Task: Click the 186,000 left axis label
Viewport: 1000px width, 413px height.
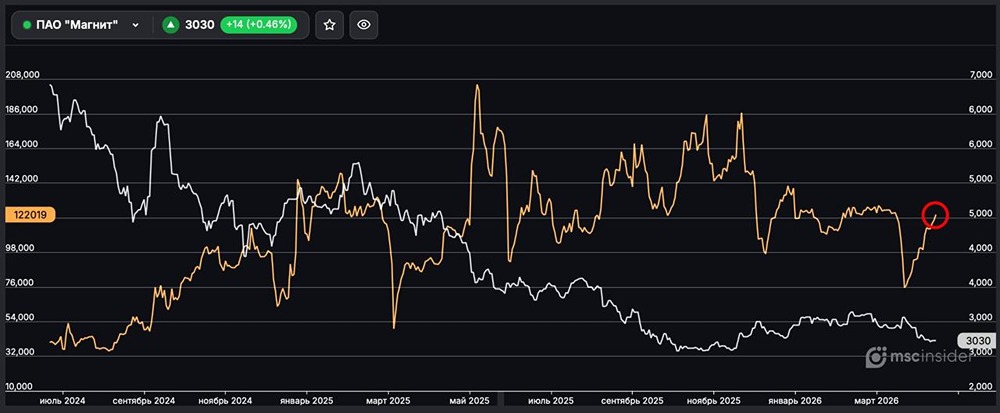Action: tap(22, 110)
